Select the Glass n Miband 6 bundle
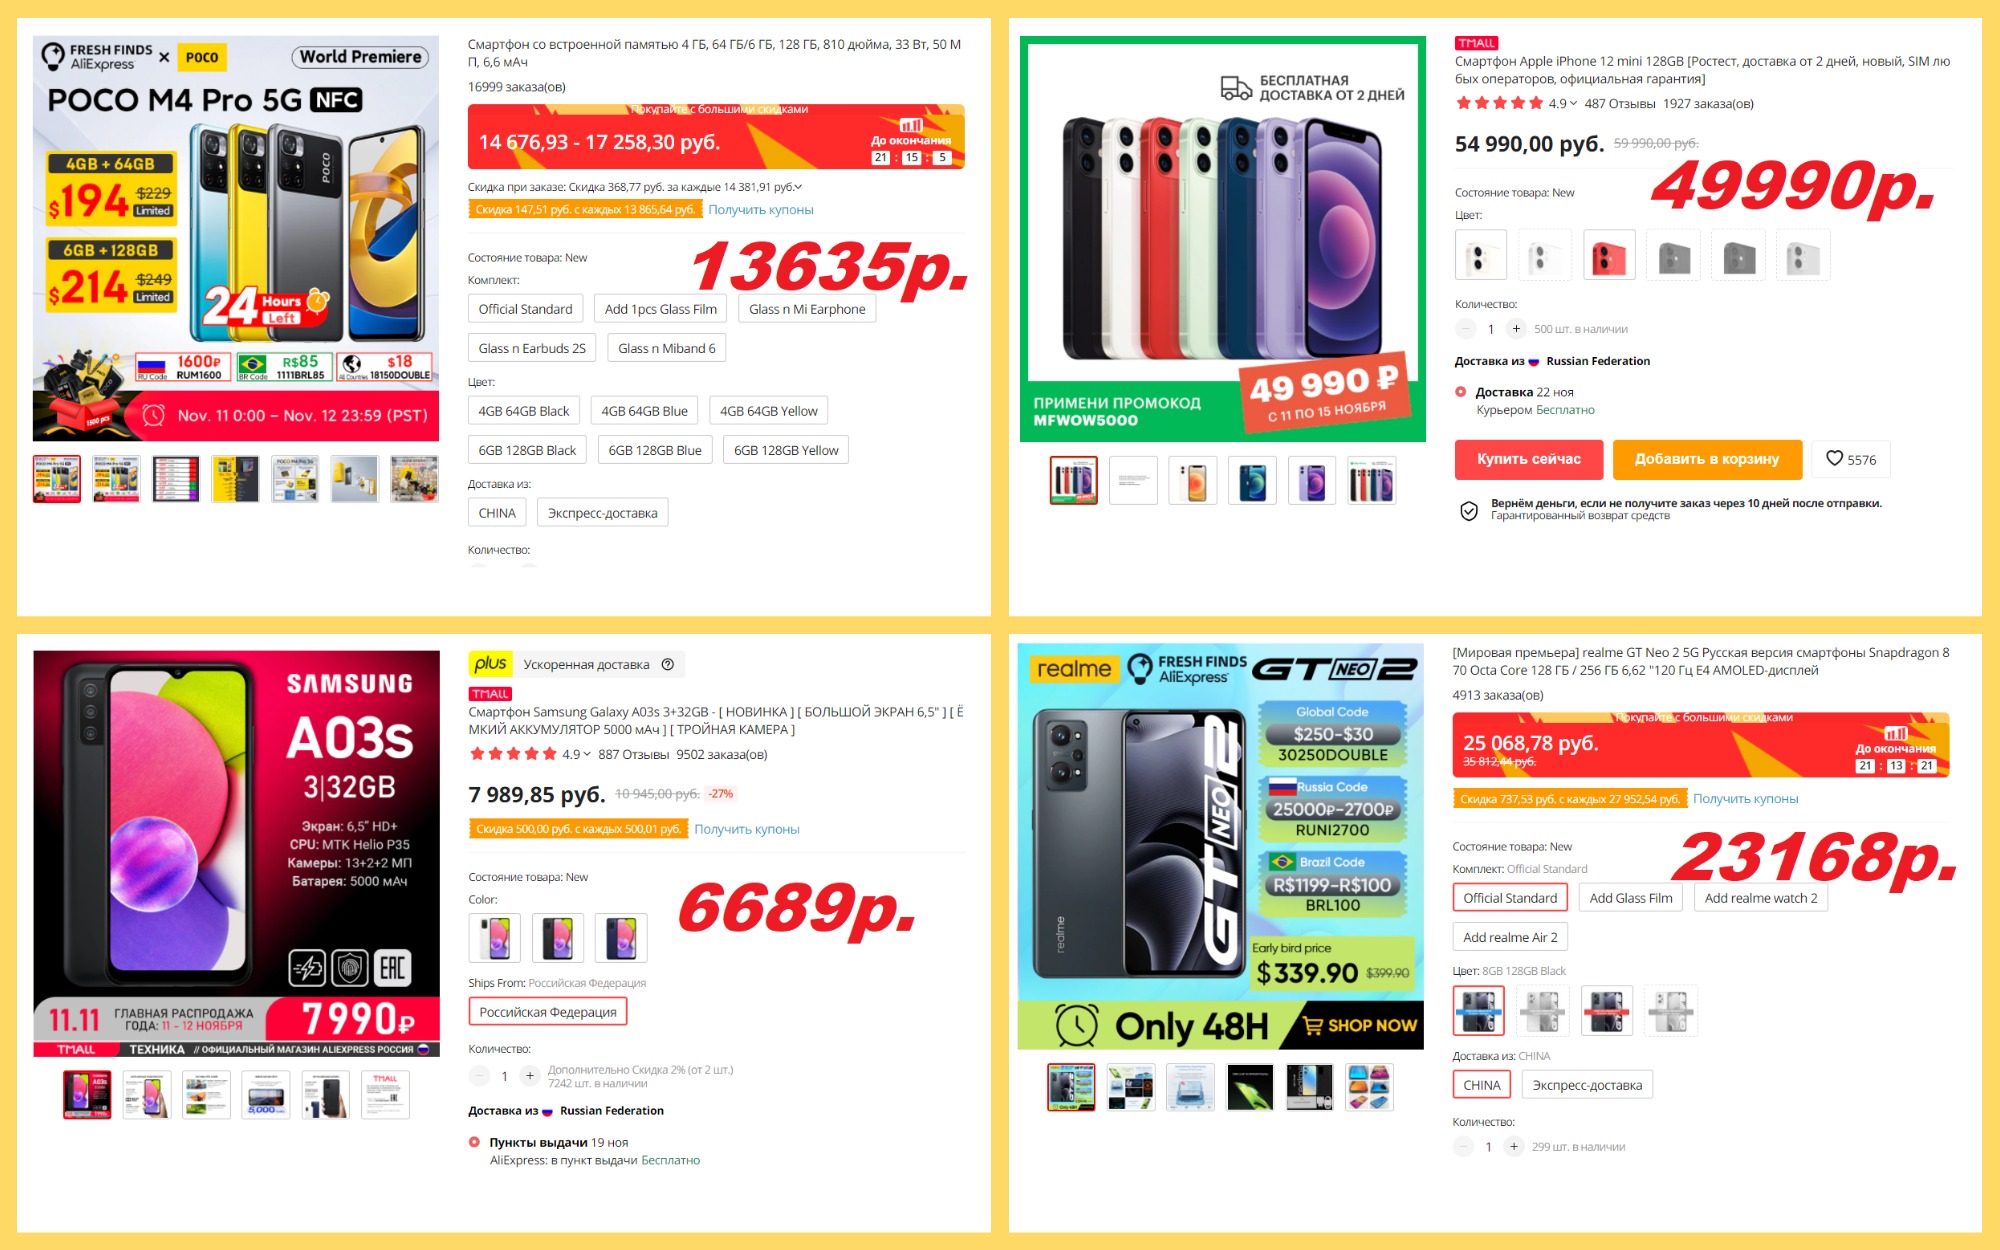The width and height of the screenshot is (2000, 1250). point(667,348)
